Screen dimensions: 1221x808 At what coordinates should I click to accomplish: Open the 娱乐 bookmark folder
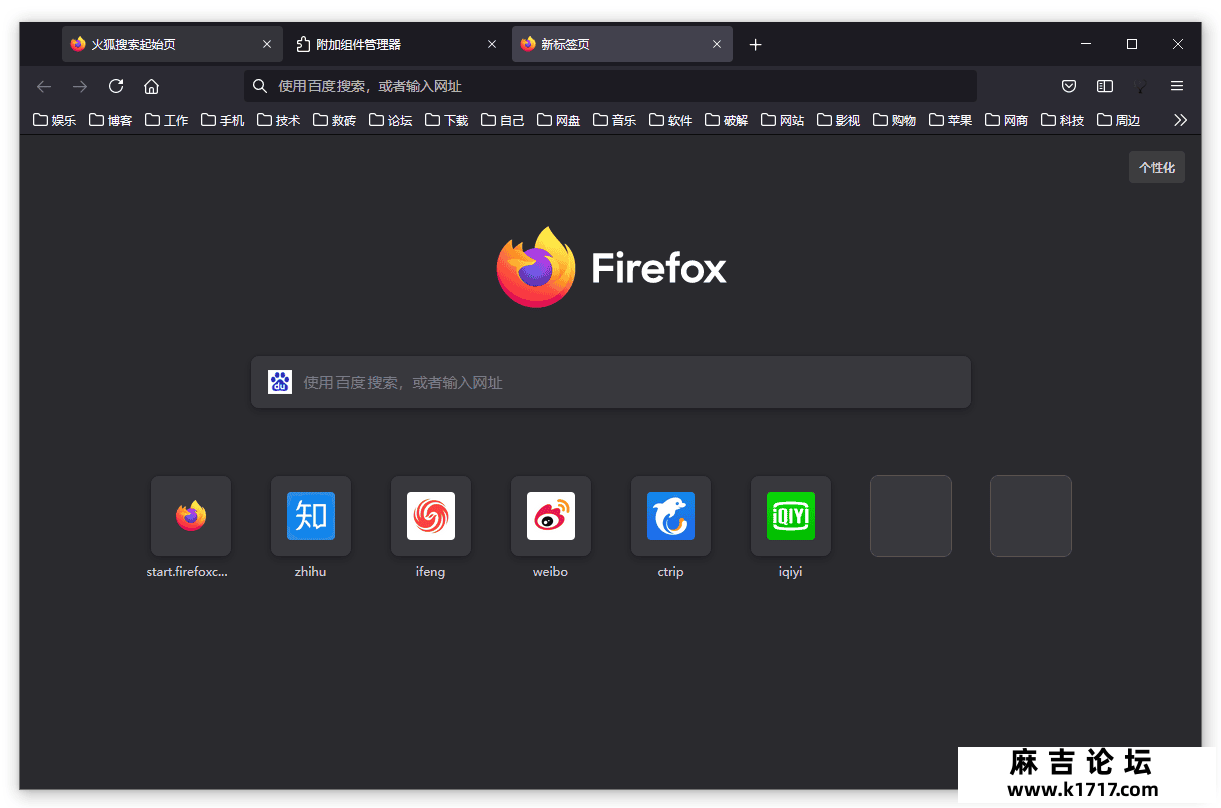pyautogui.click(x=54, y=120)
